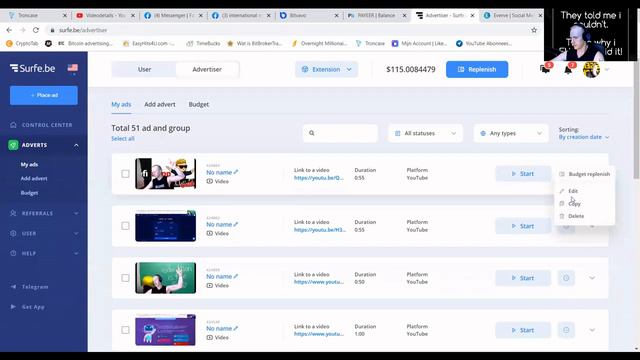The height and width of the screenshot is (360, 640).
Task: Open first ad's youtu.be video link
Action: [319, 178]
